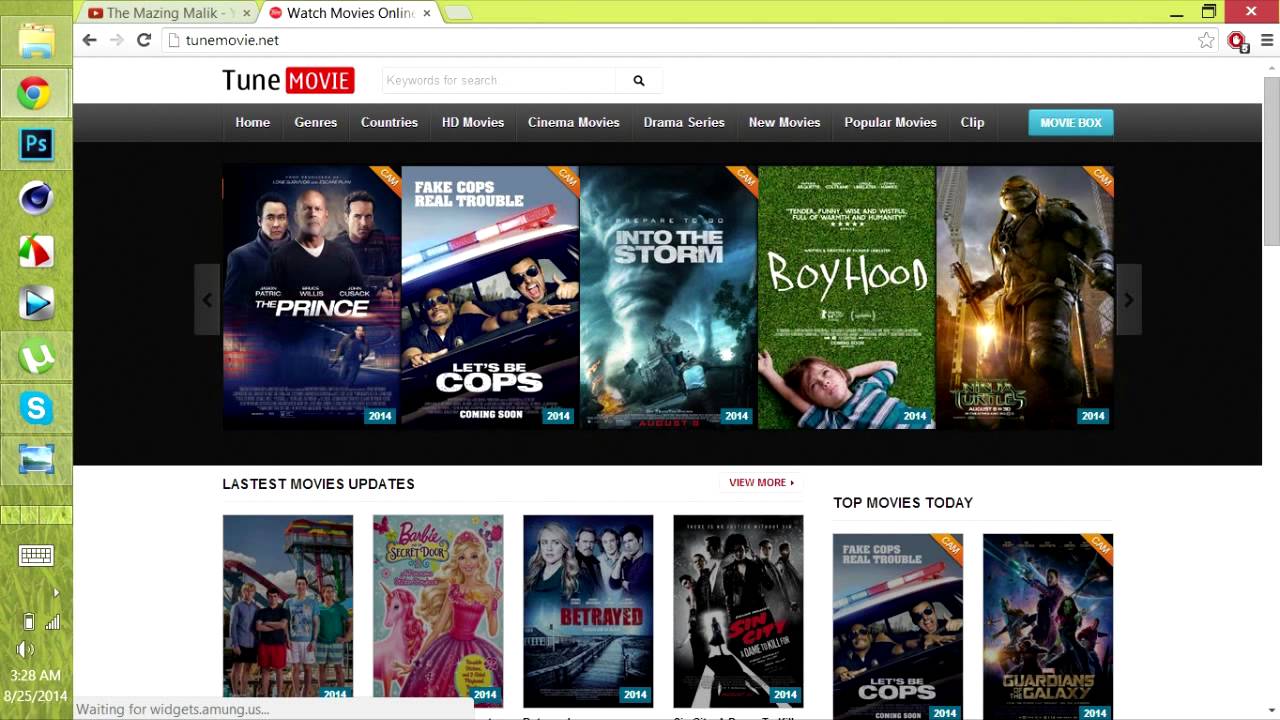This screenshot has height=720, width=1280.
Task: Click the page vertical scrollbar thumb
Action: [1271, 160]
